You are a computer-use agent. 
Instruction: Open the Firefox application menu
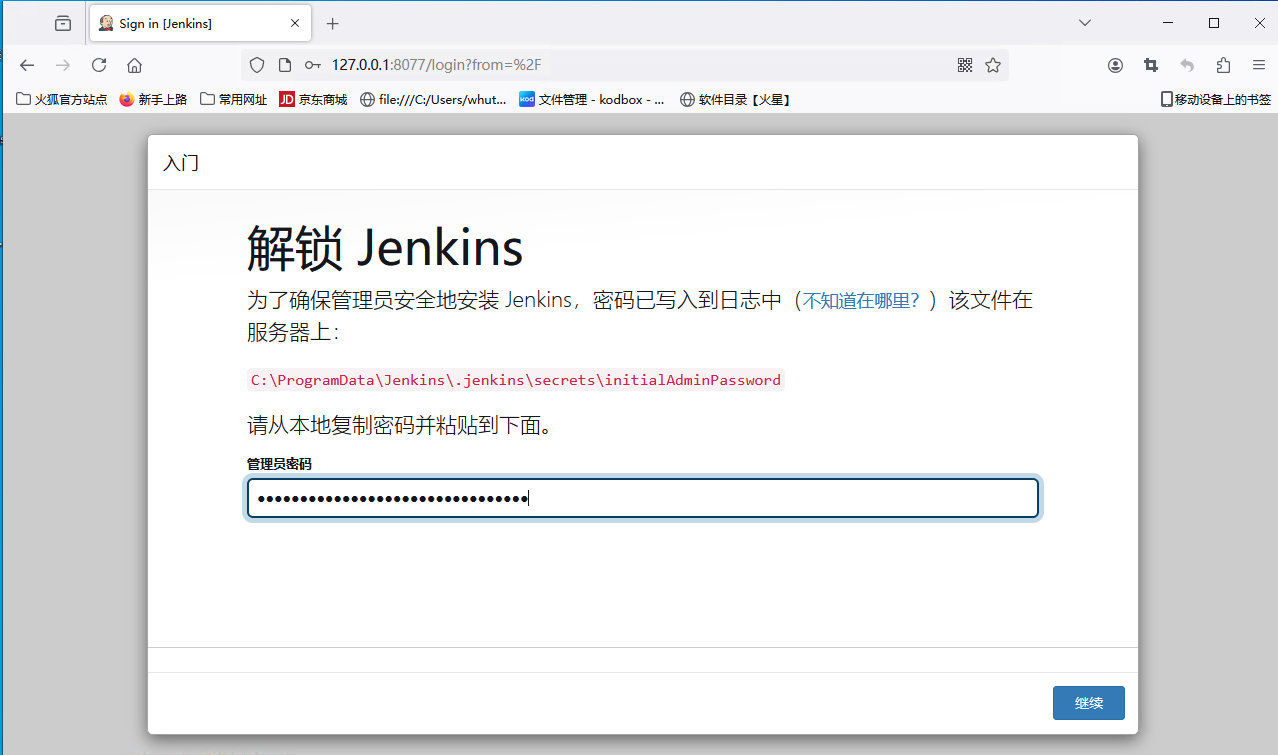[x=1259, y=65]
